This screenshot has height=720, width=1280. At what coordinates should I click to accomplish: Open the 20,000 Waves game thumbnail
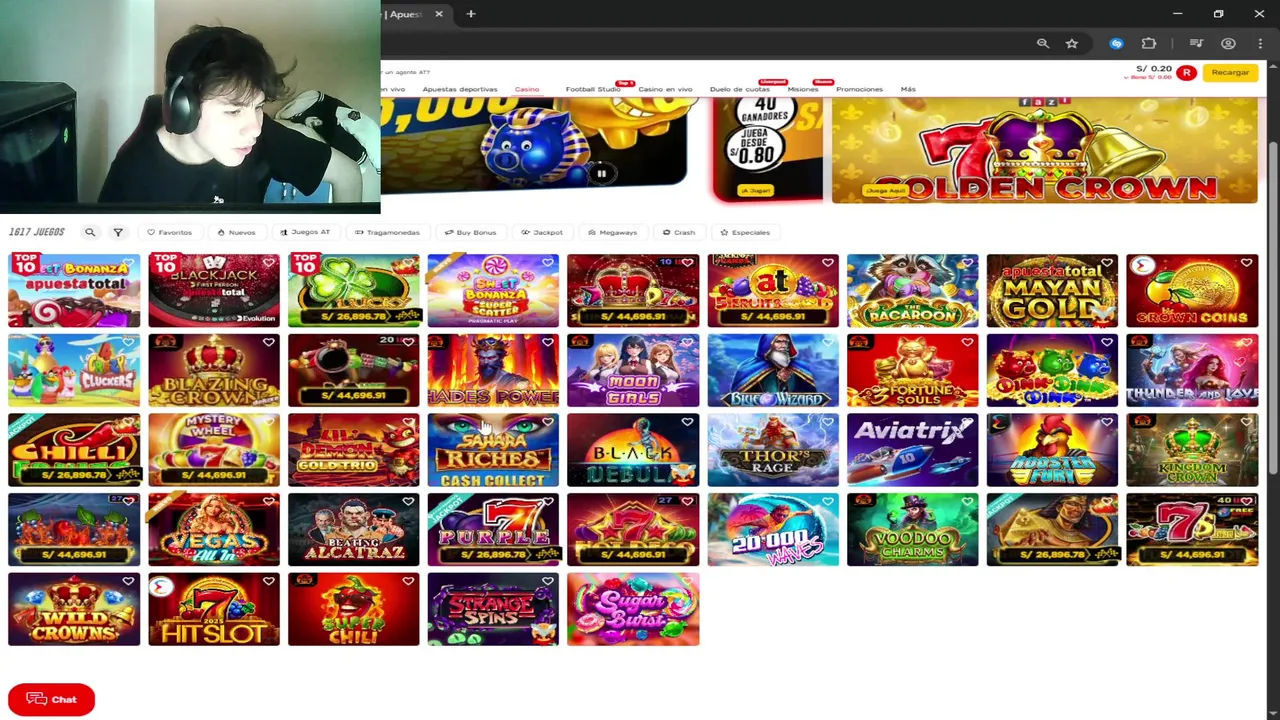point(773,530)
